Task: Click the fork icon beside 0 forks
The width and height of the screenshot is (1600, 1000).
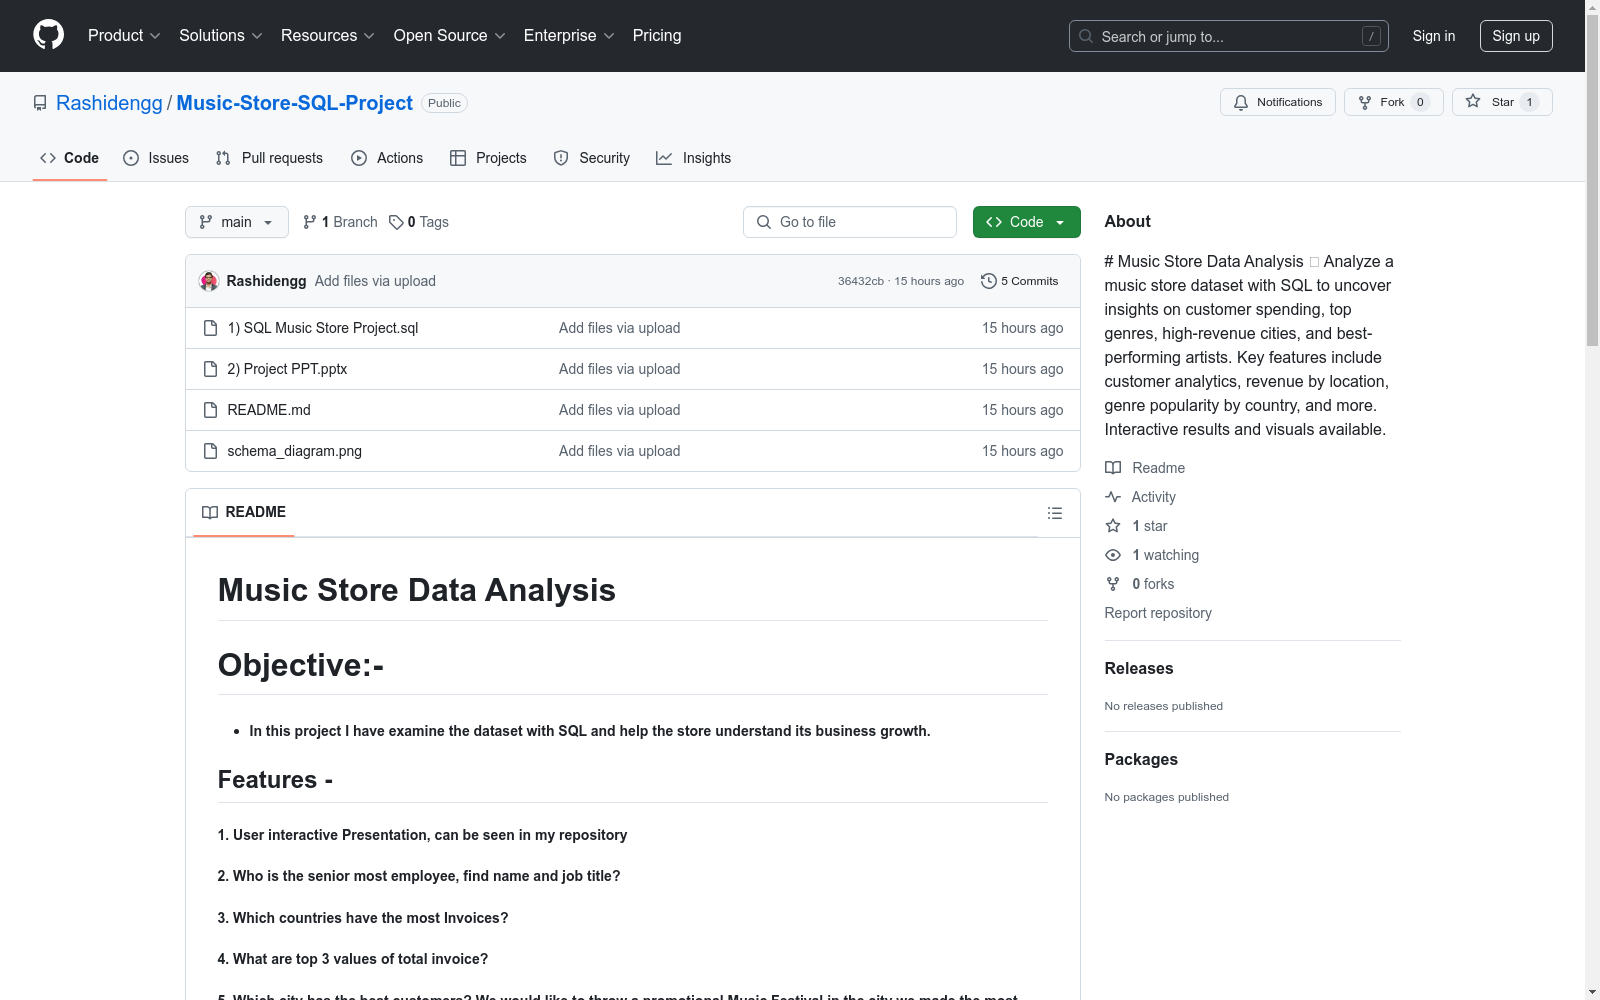Action: pos(1113,584)
